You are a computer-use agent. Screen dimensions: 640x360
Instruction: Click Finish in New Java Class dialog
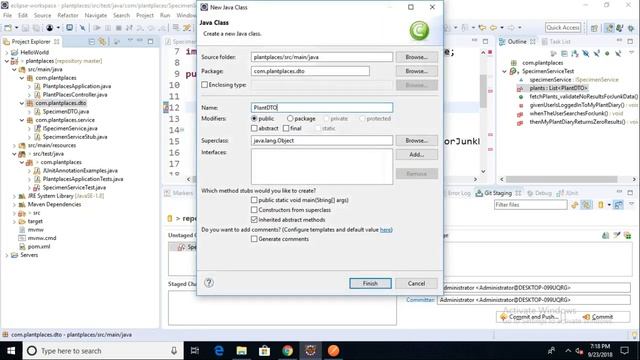(370, 283)
